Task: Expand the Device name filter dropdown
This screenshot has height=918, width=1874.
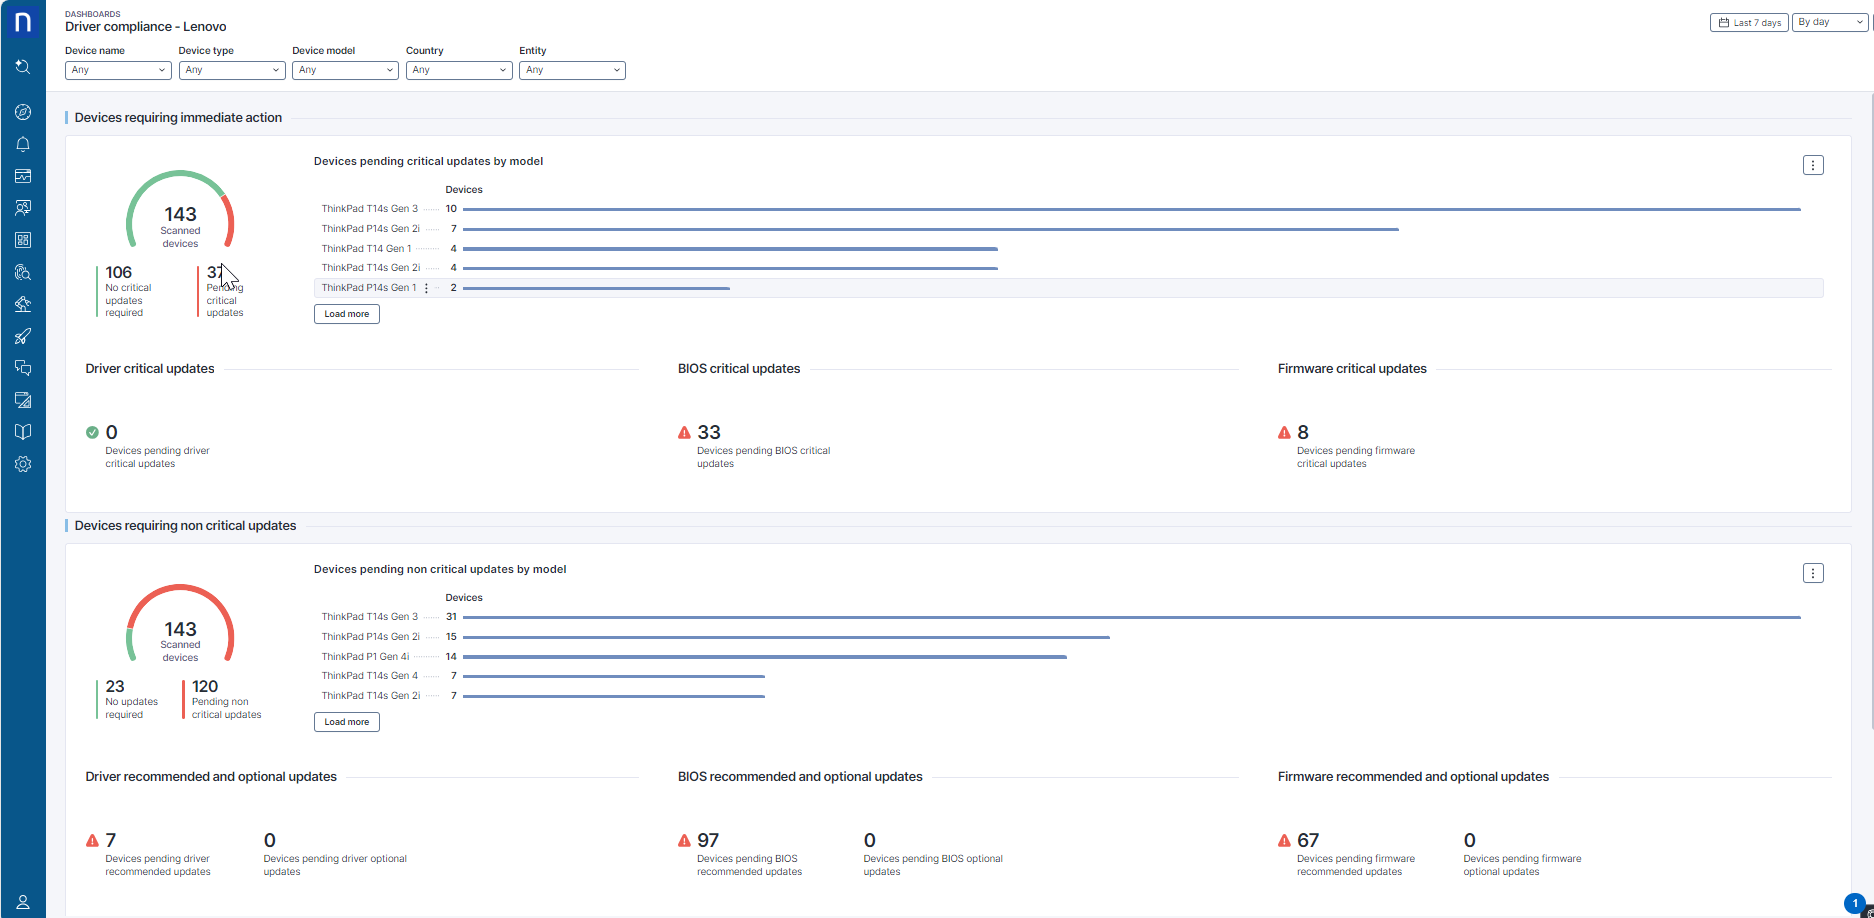Action: [x=118, y=70]
